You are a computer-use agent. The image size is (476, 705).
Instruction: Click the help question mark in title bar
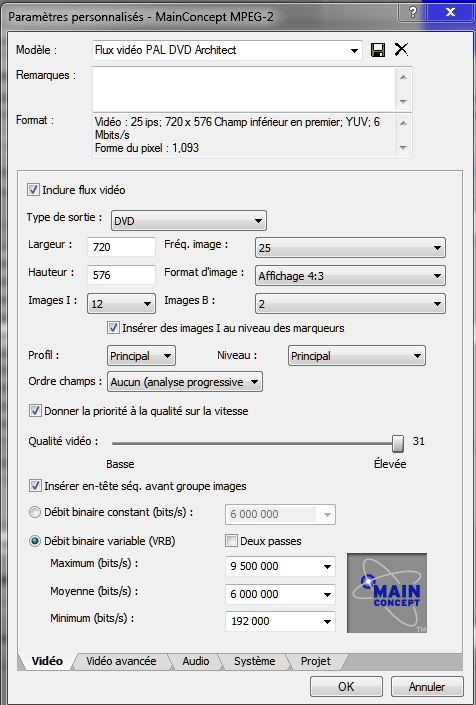point(413,12)
